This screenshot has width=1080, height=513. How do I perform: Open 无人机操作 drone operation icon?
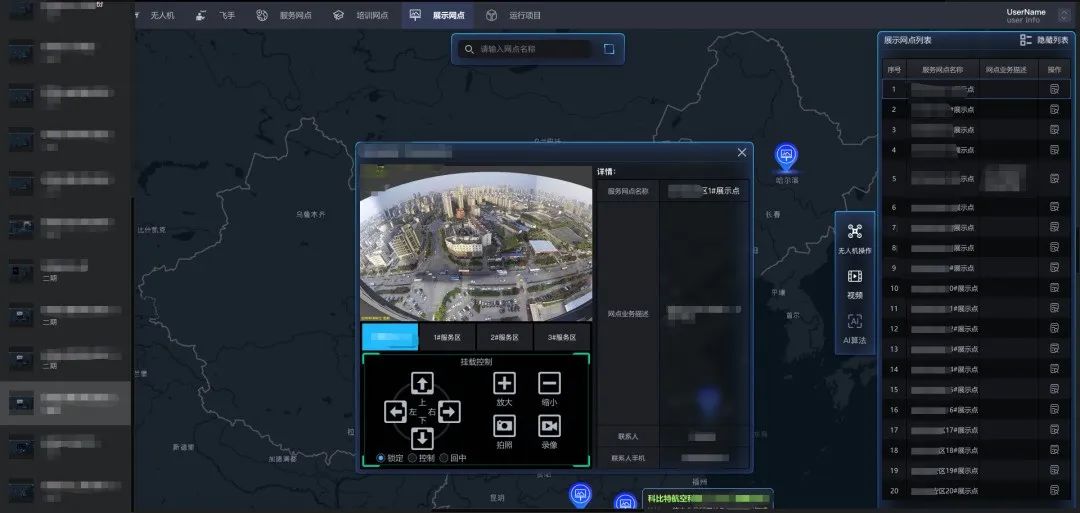pos(854,232)
